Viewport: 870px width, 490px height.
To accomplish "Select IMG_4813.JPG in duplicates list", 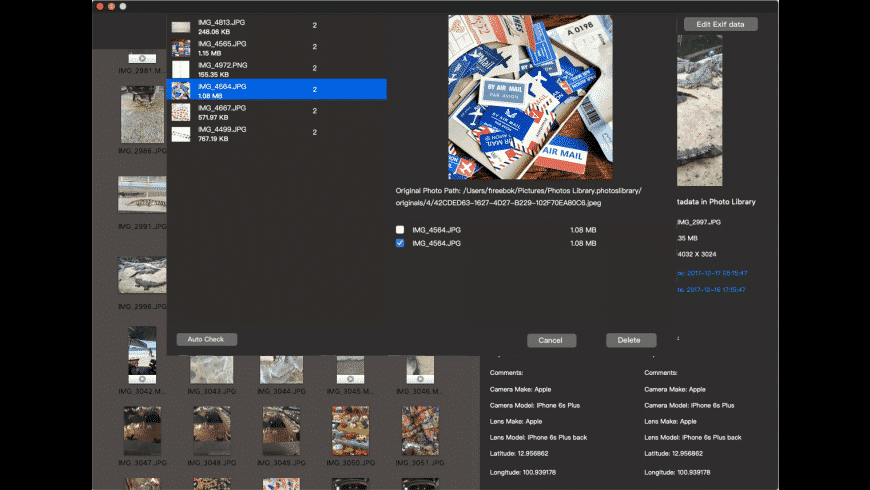I will (x=276, y=26).
